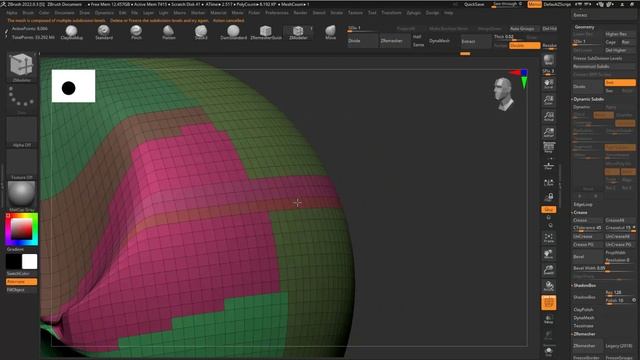Open the Zplugin menu
This screenshot has height=360, width=640.
pos(413,13)
